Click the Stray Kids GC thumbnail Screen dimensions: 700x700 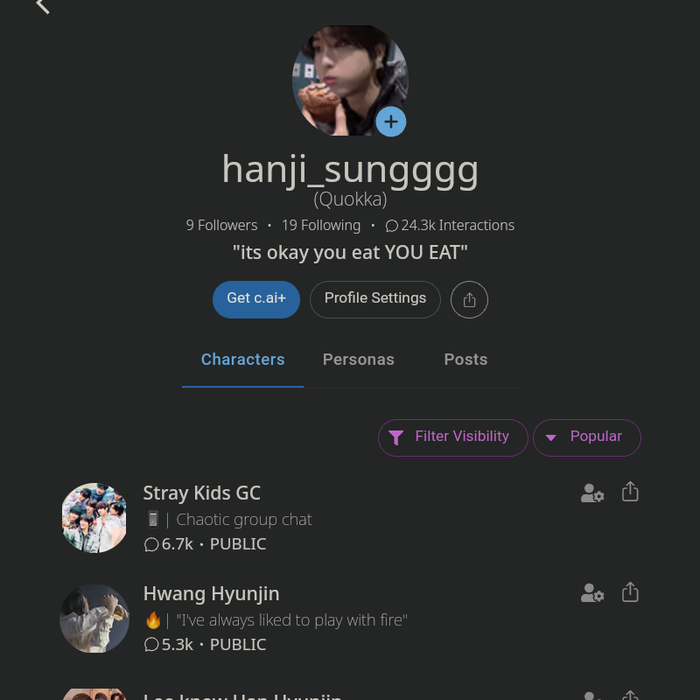[x=94, y=518]
